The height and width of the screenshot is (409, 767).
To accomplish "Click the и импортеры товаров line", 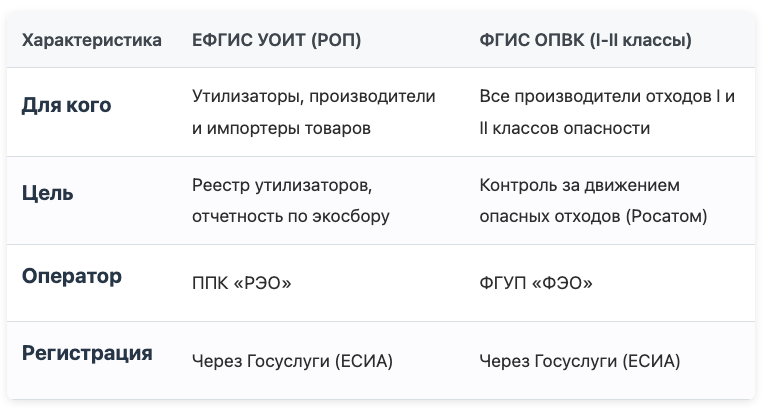I will click(281, 128).
